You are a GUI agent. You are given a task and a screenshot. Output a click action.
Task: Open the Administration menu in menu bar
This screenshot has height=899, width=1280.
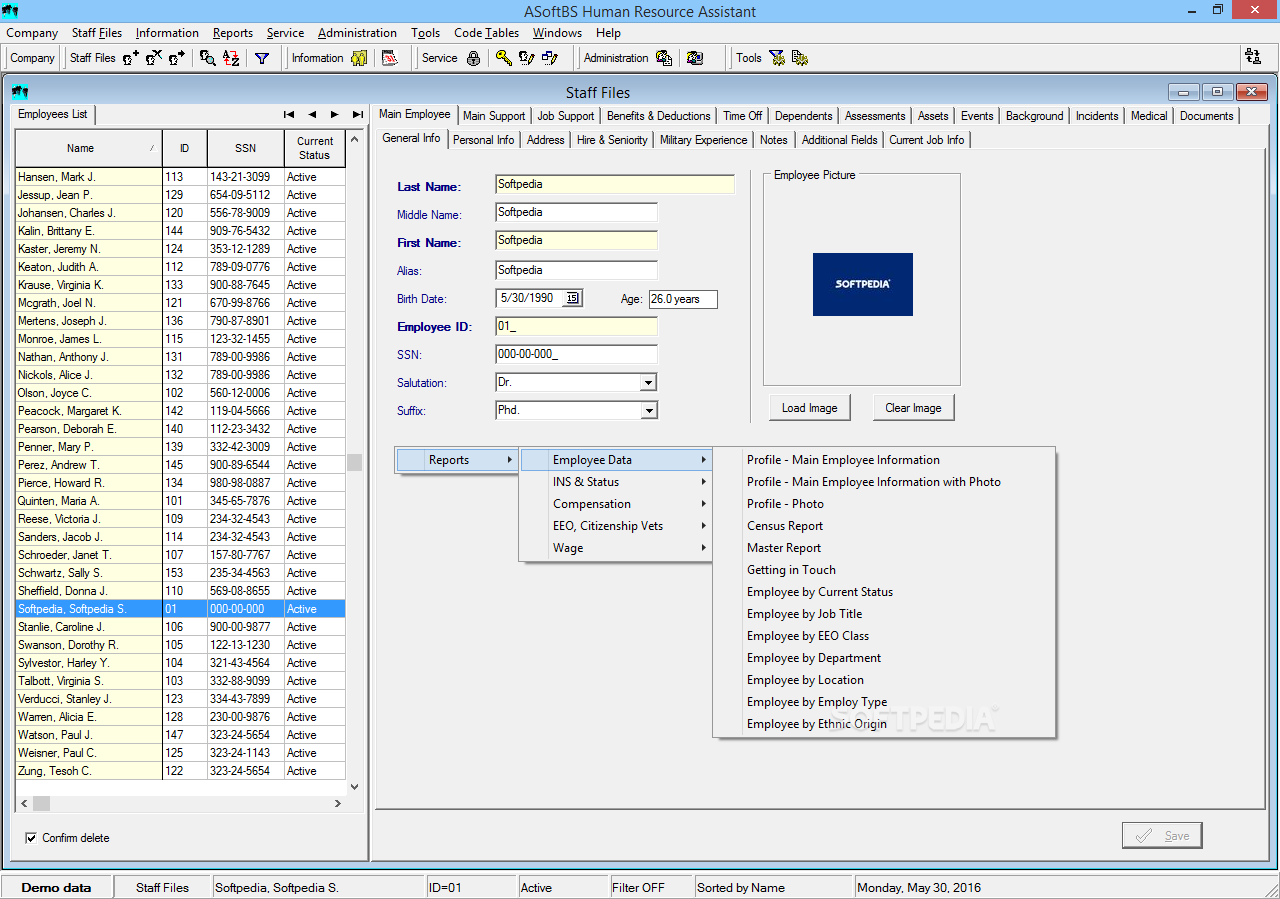click(x=357, y=33)
